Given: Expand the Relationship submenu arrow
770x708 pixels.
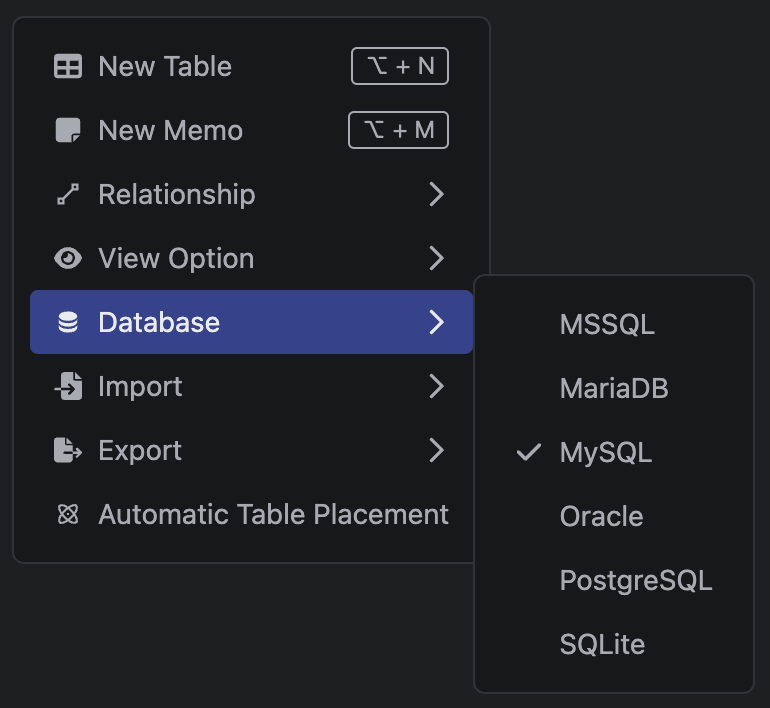Looking at the screenshot, I should (x=436, y=195).
